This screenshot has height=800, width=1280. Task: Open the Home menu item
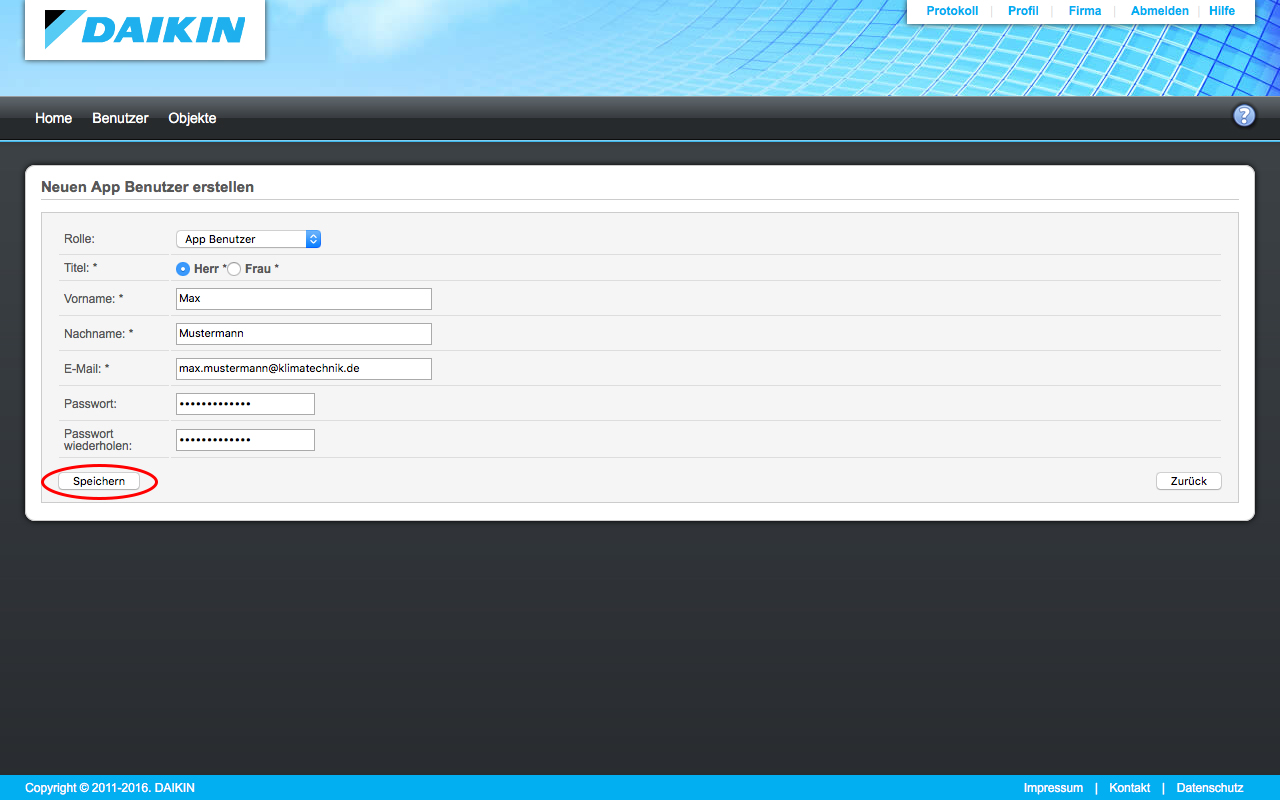(x=53, y=118)
